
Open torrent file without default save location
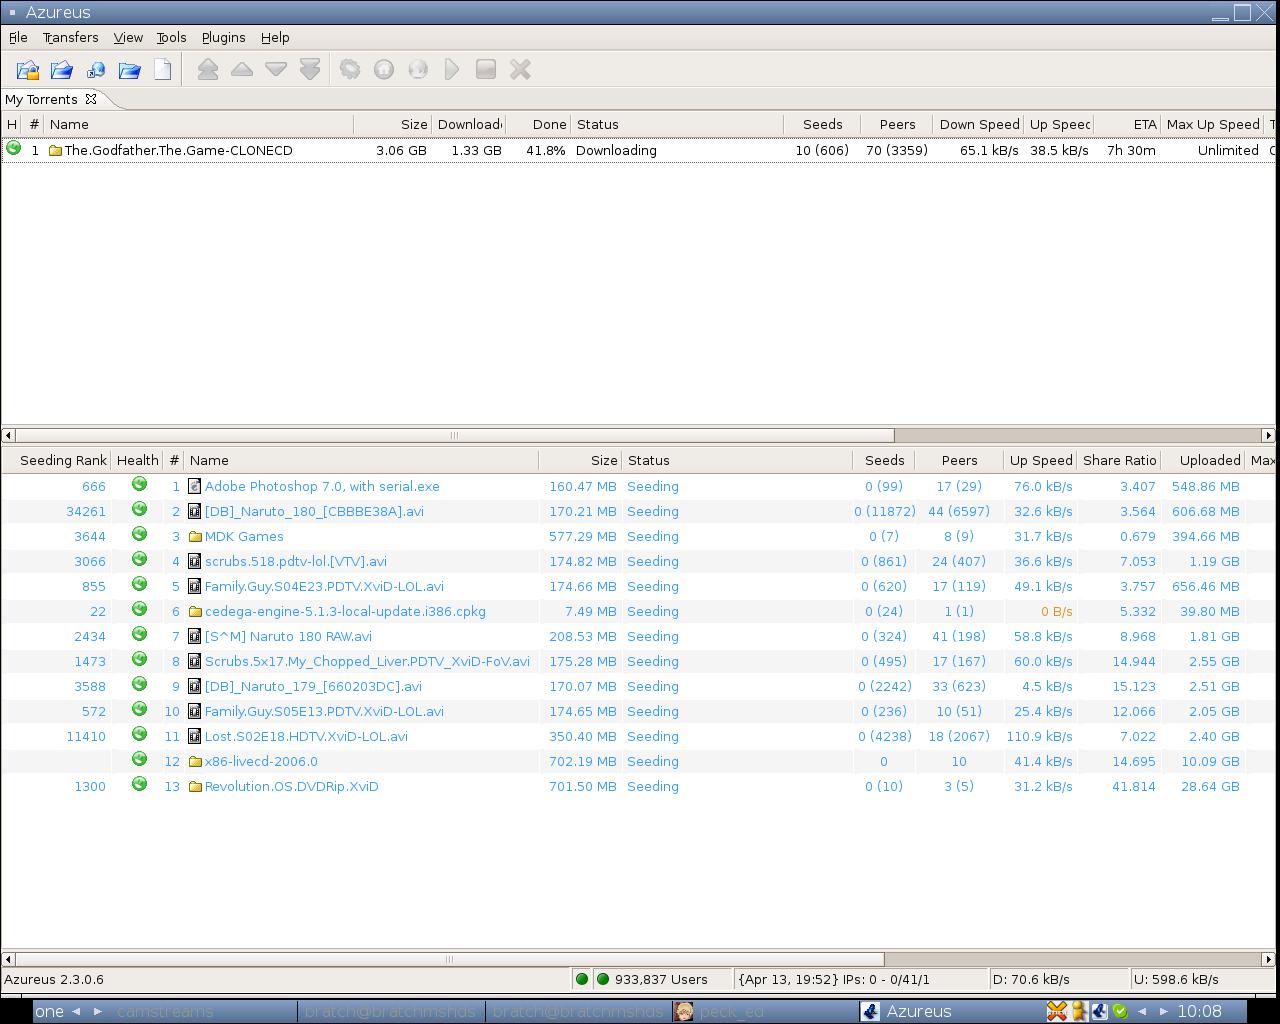(28, 70)
